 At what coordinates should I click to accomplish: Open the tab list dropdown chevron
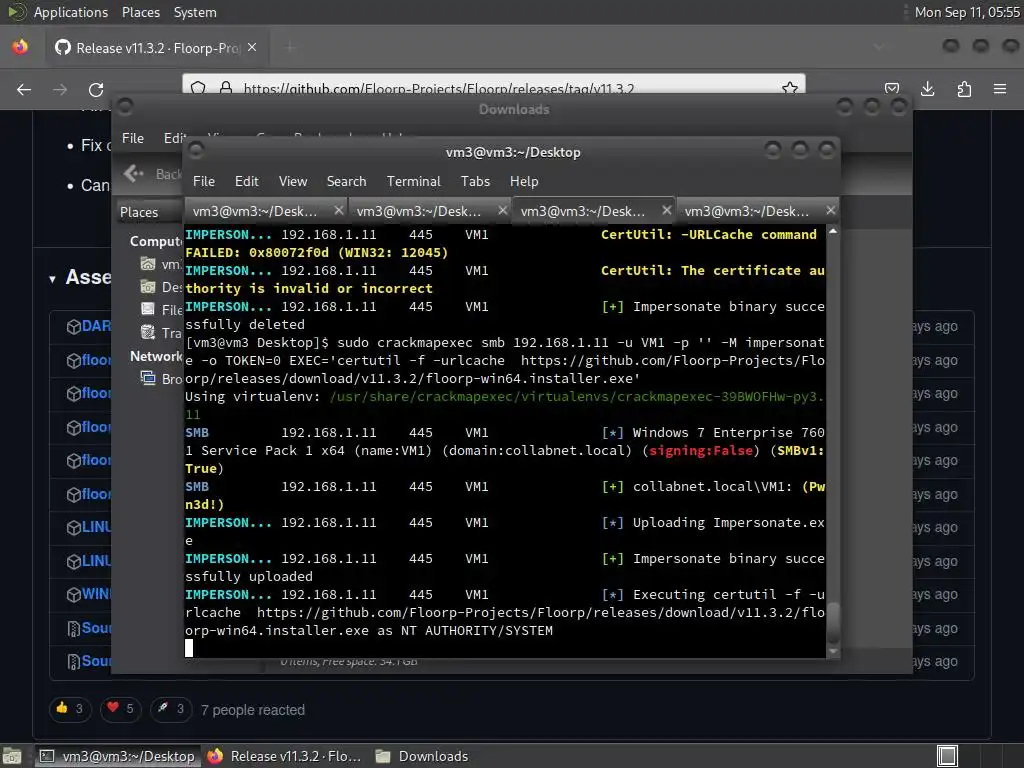[x=879, y=47]
